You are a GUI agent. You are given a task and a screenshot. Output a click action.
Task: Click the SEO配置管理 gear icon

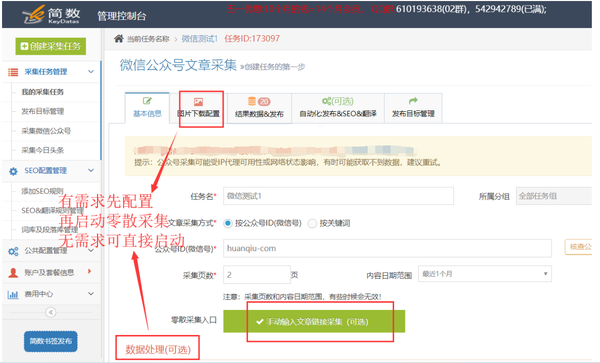13,171
